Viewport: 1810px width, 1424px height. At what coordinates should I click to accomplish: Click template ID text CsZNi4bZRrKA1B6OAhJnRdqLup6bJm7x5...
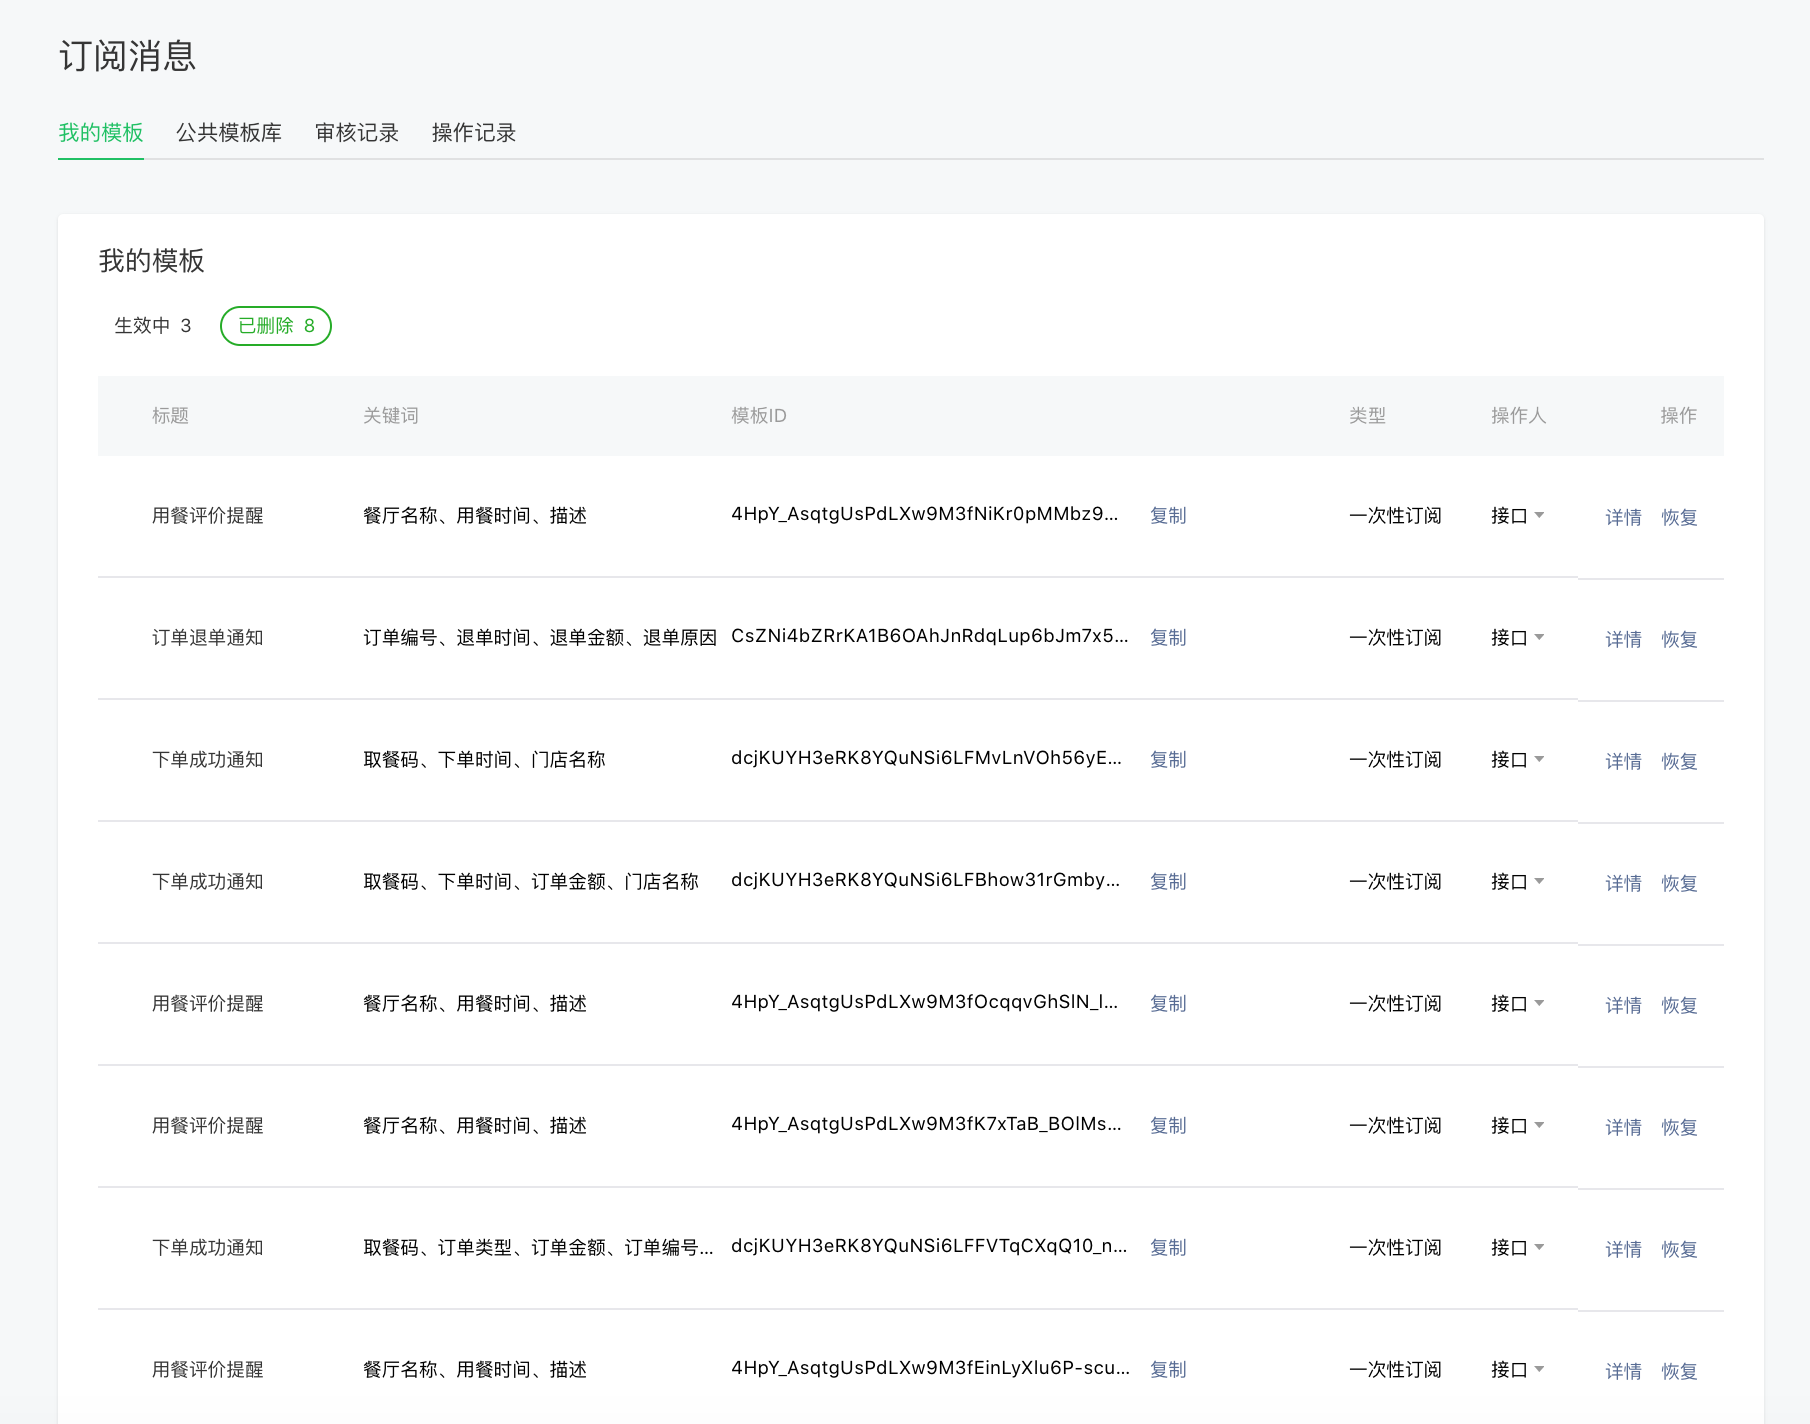(x=929, y=636)
